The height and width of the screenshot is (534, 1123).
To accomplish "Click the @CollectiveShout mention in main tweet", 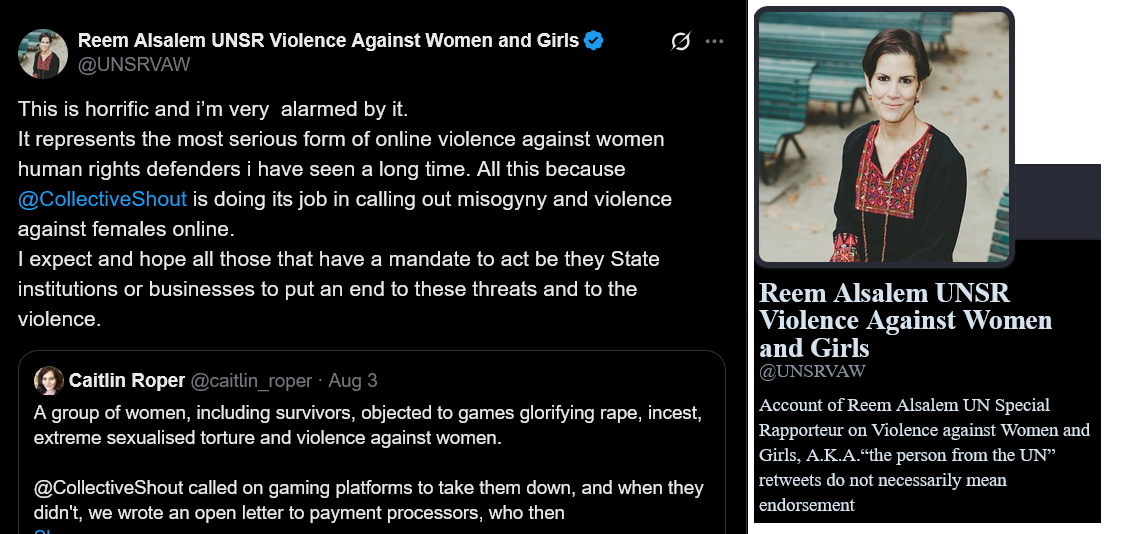I will tap(102, 199).
